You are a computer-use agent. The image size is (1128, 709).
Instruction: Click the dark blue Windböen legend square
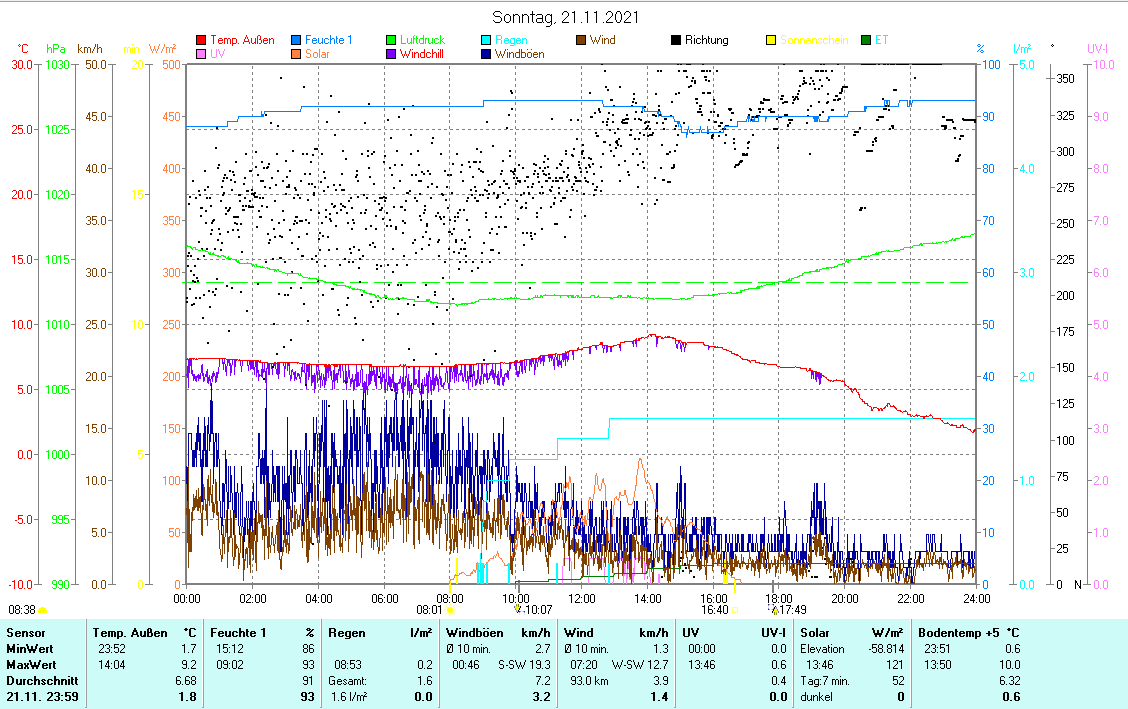tap(486, 55)
